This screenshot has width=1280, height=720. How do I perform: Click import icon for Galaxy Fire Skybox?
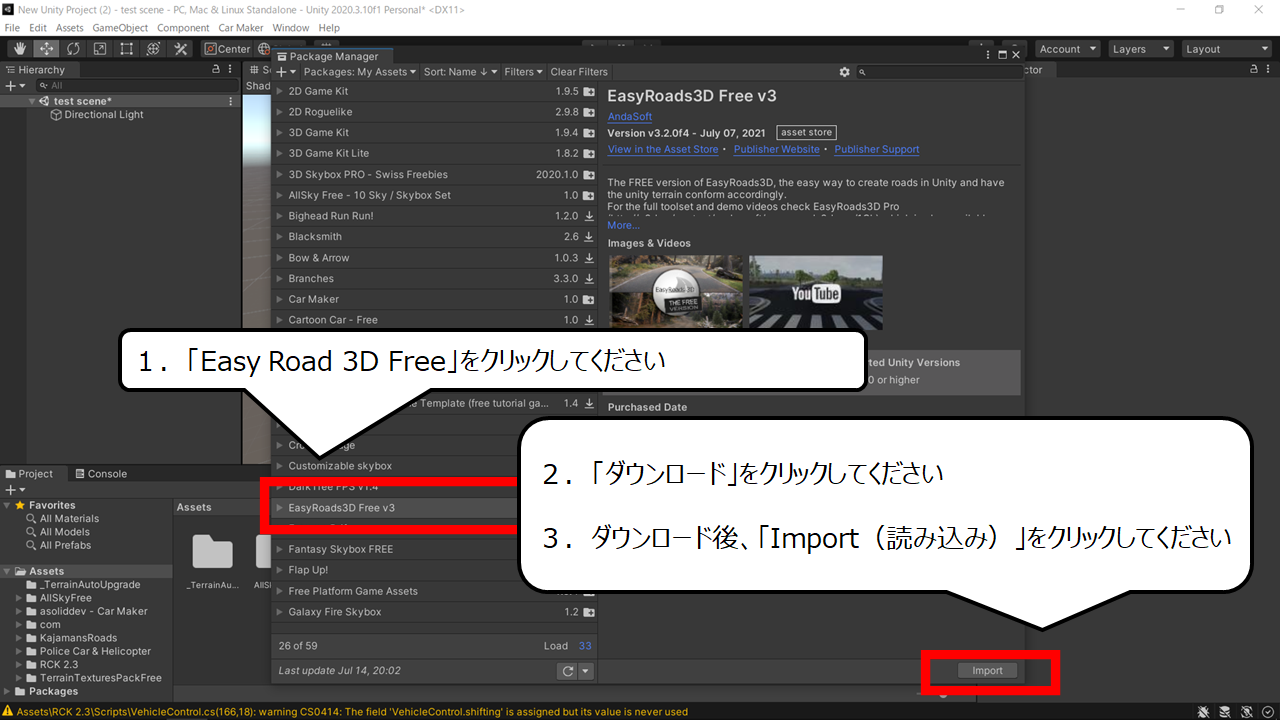pos(589,612)
